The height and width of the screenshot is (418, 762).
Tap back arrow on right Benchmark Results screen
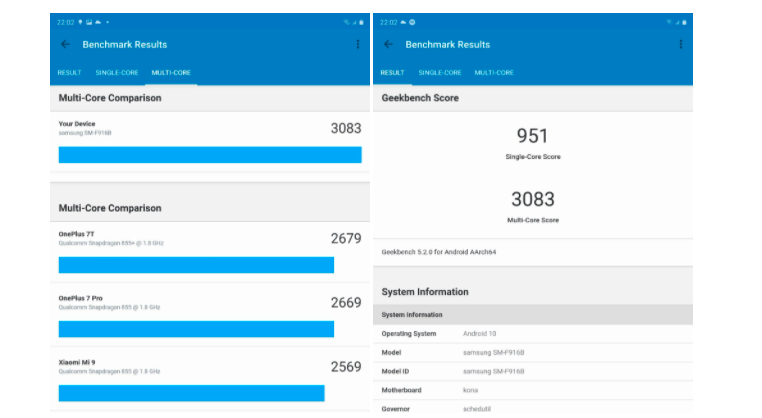(387, 44)
